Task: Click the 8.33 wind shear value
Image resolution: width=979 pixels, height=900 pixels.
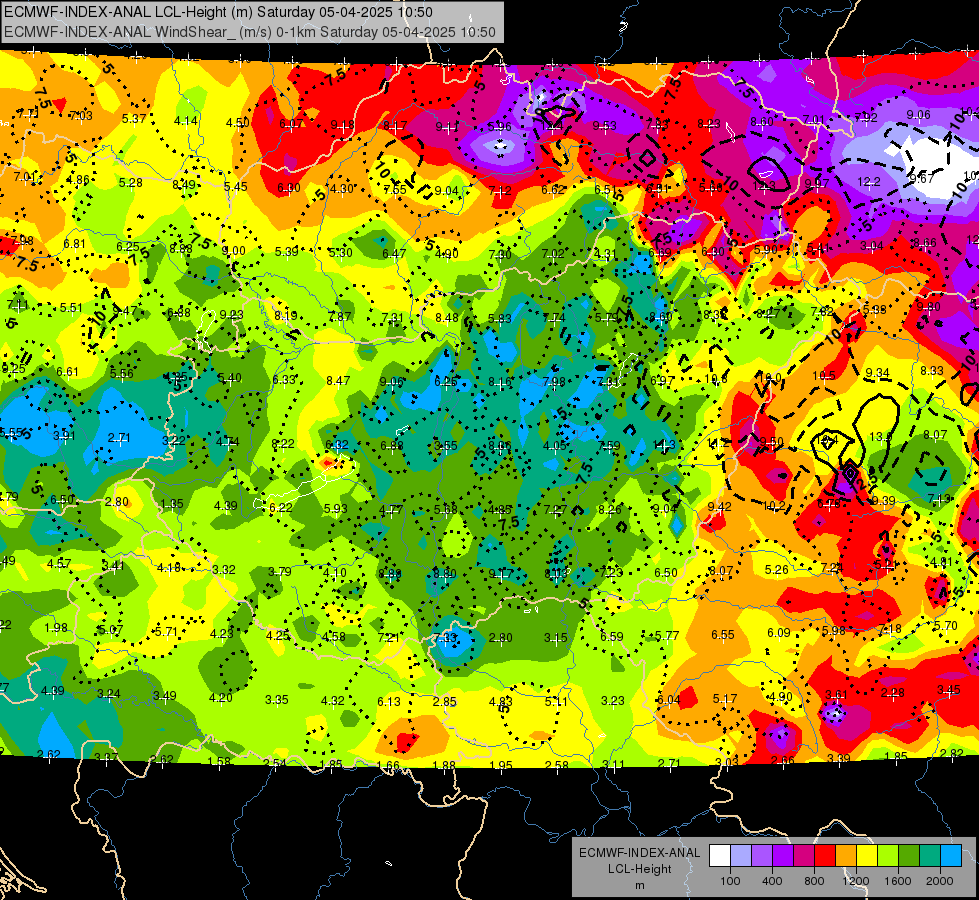Action: pos(932,370)
